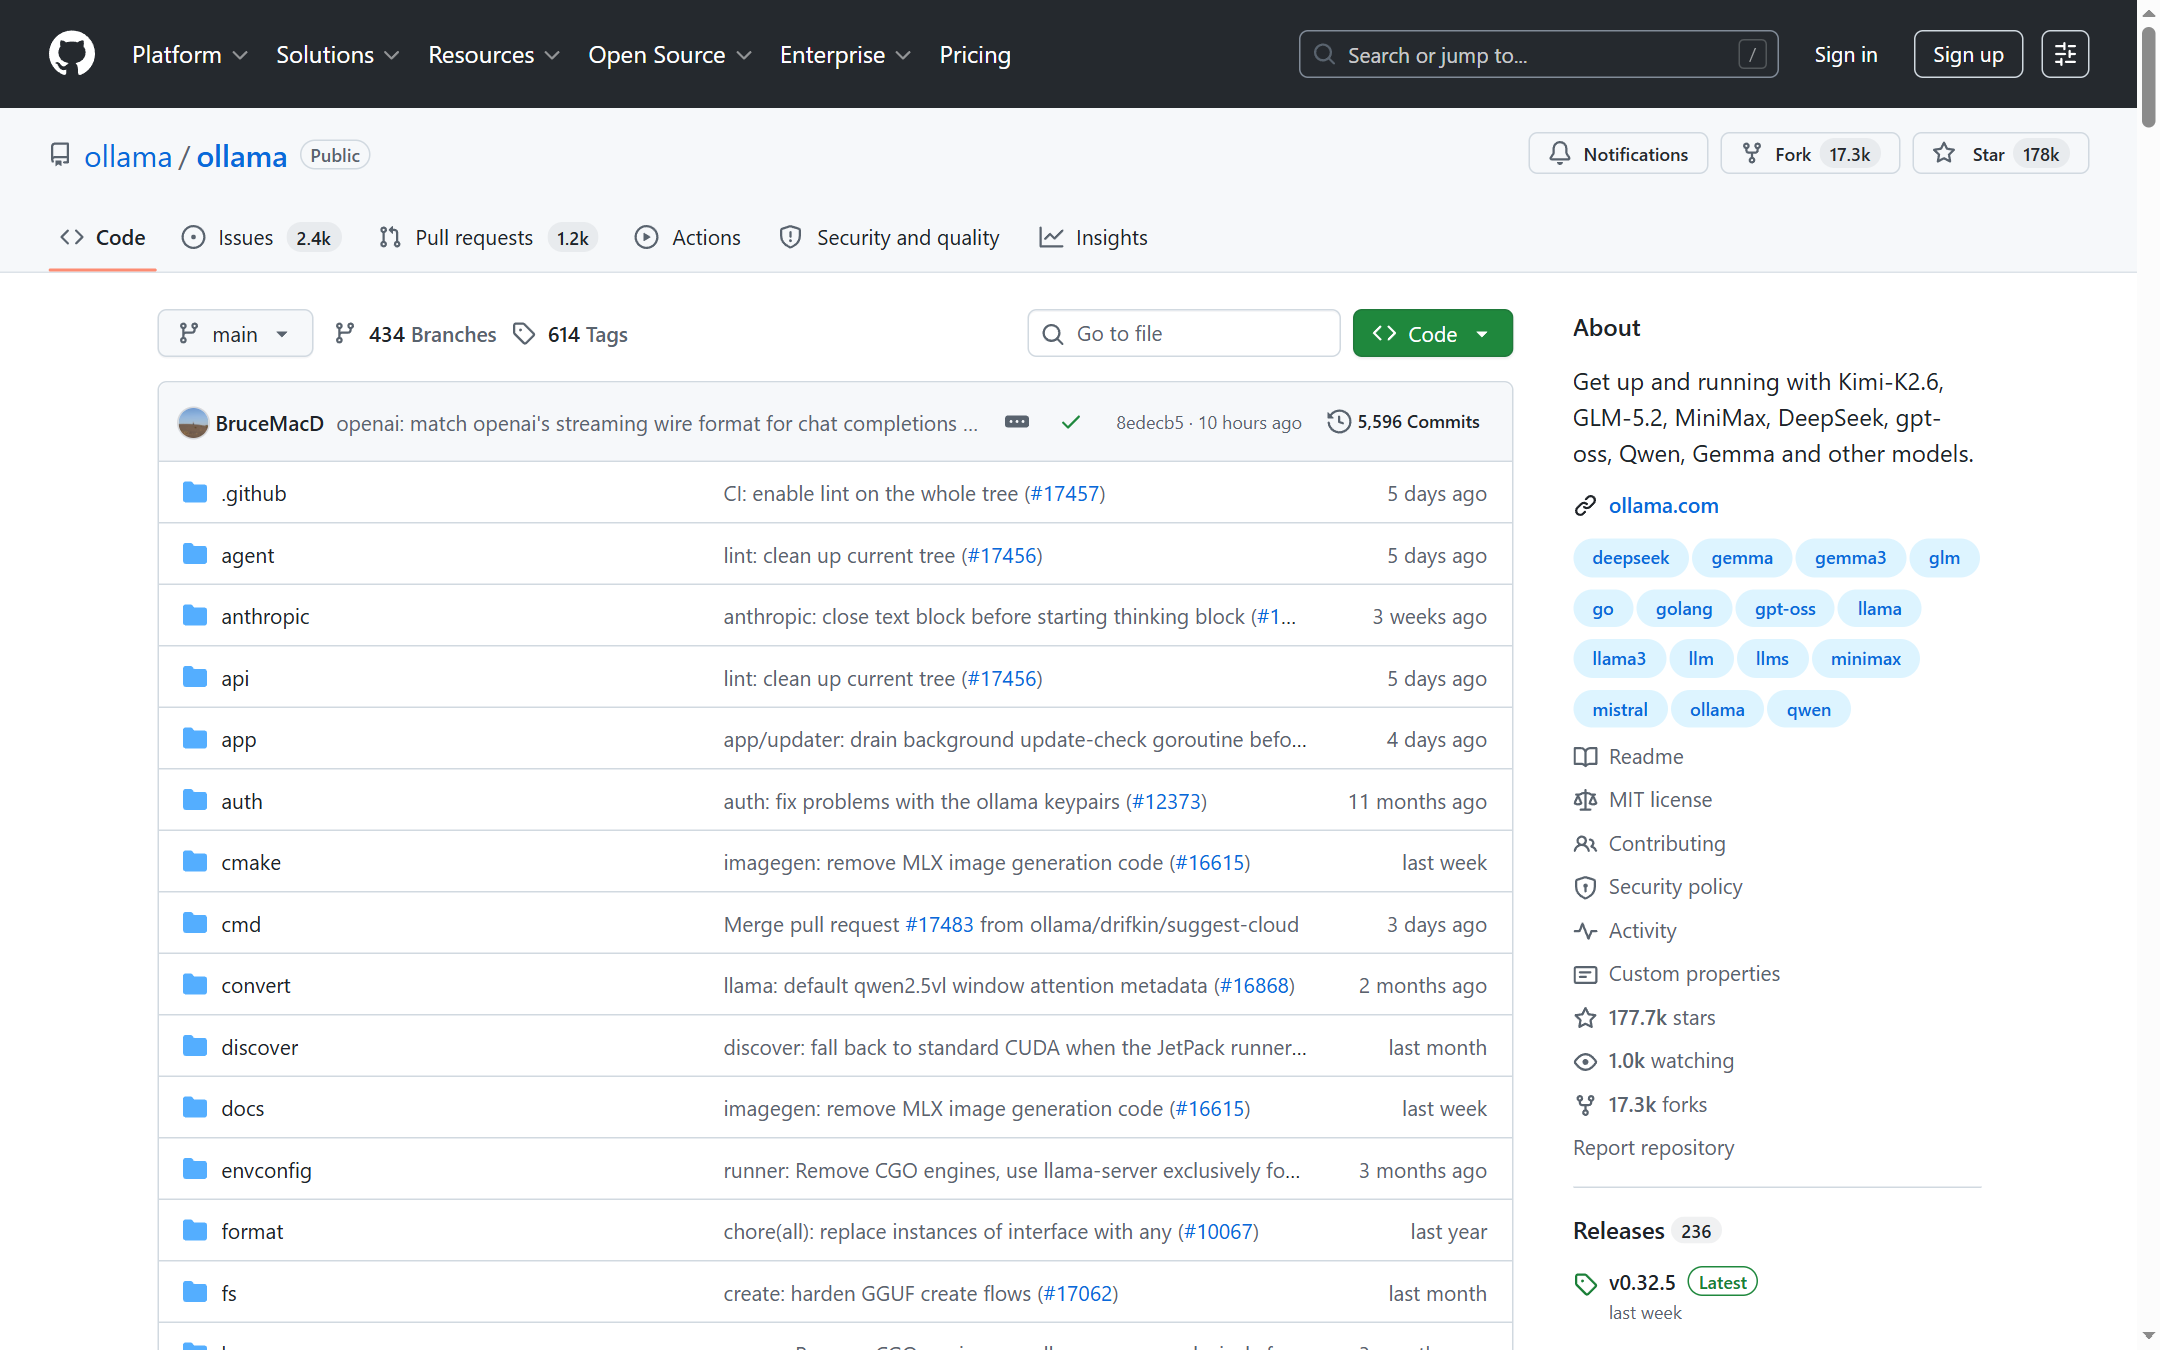Click the green commit status checkmark

pos(1071,422)
